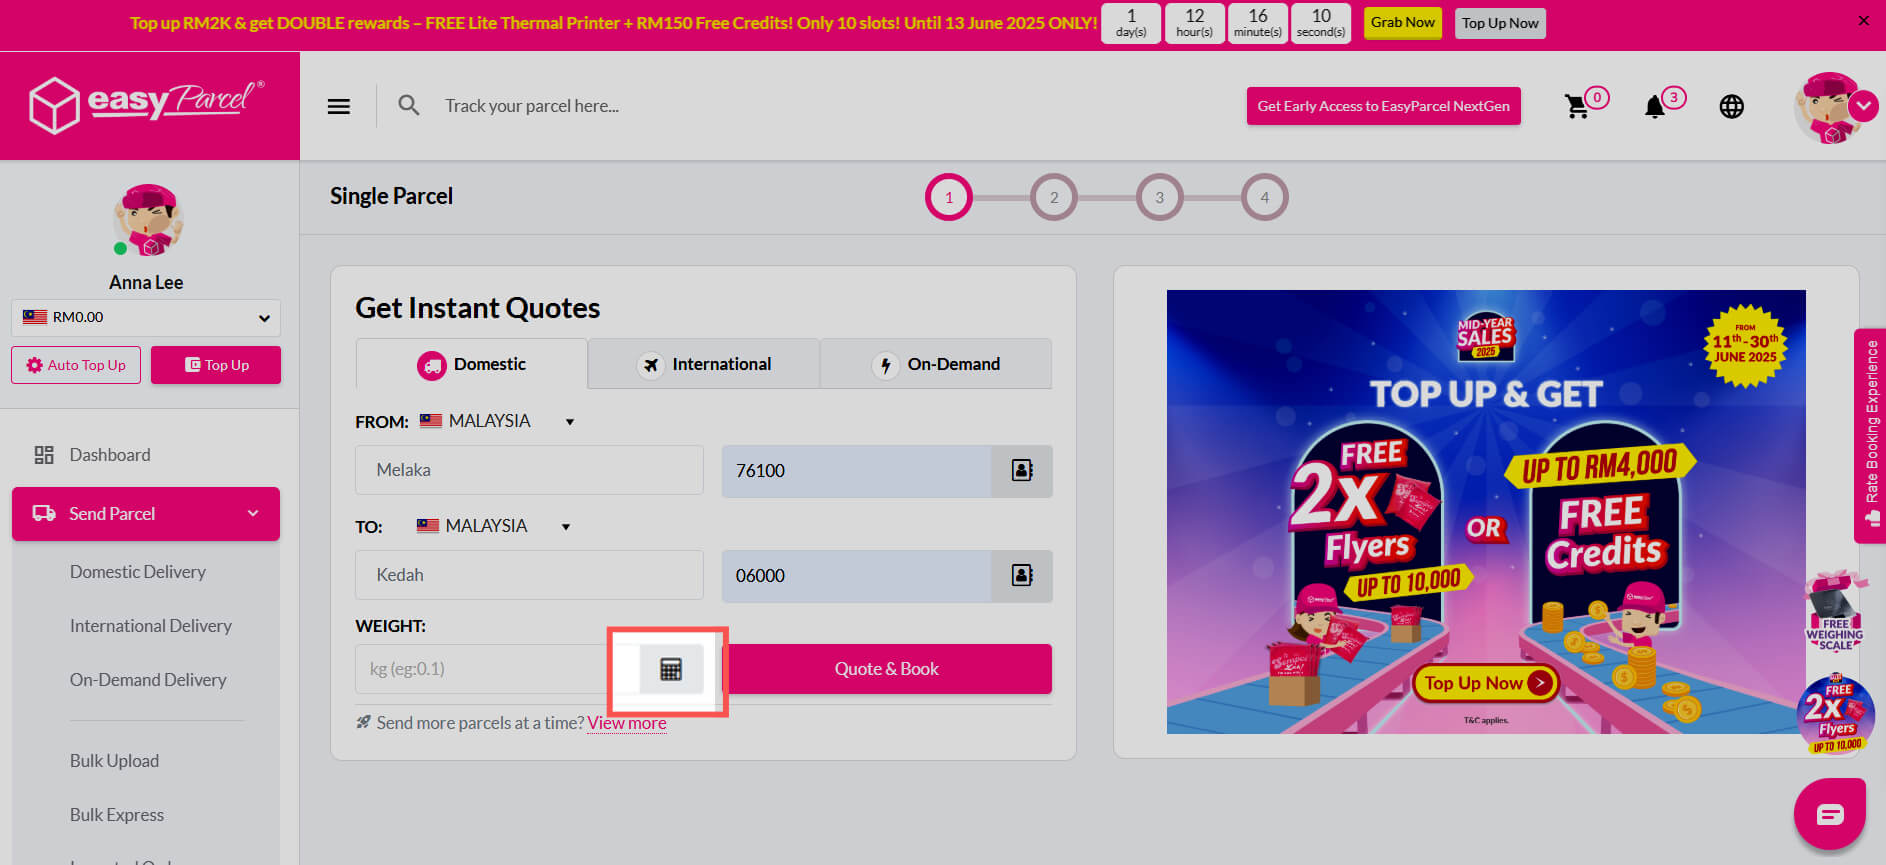Click Anna Lee sidebar avatar

(147, 220)
